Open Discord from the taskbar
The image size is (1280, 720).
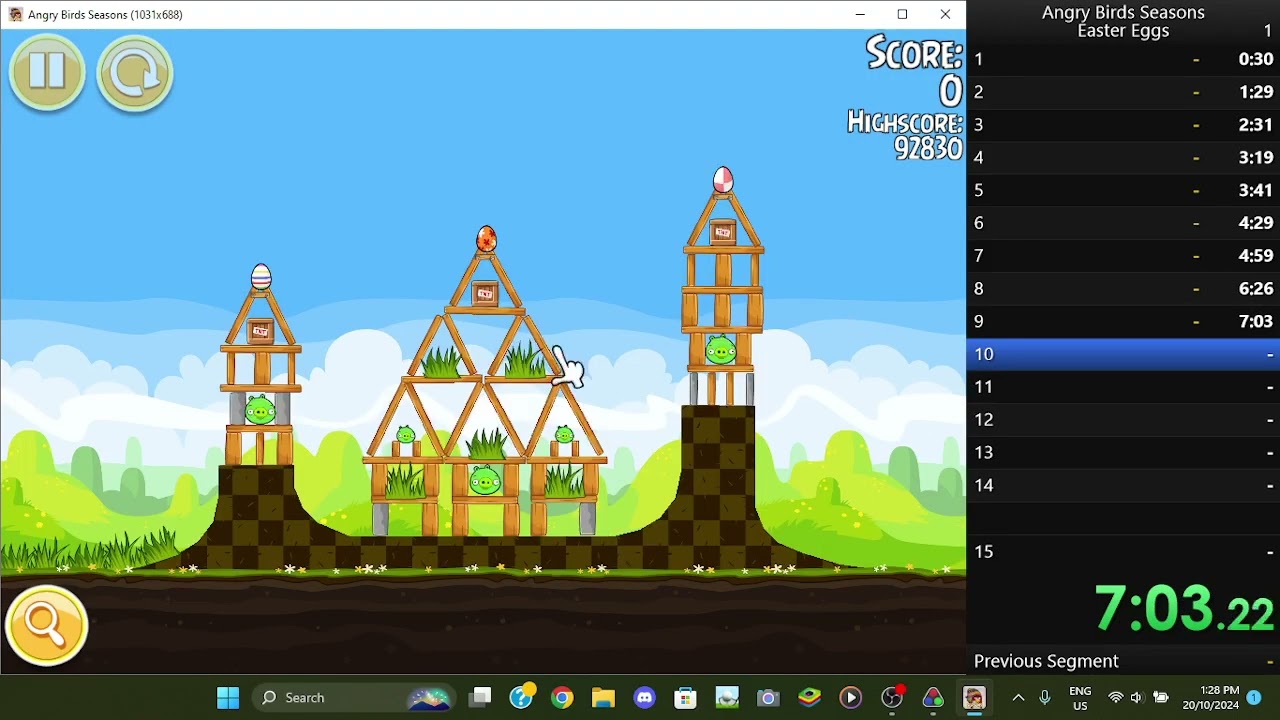(644, 698)
